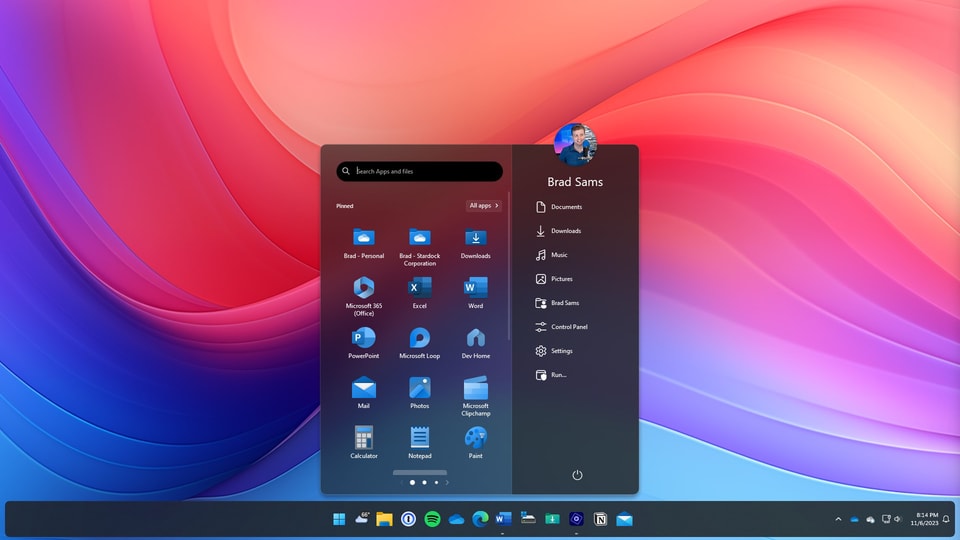Open Documents from the right-hand list
This screenshot has height=540, width=960.
(x=558, y=207)
